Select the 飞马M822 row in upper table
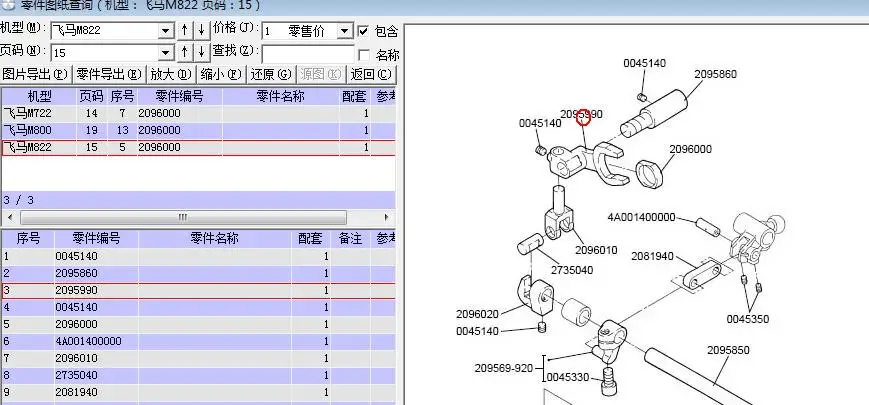Image resolution: width=869 pixels, height=405 pixels. coord(198,148)
